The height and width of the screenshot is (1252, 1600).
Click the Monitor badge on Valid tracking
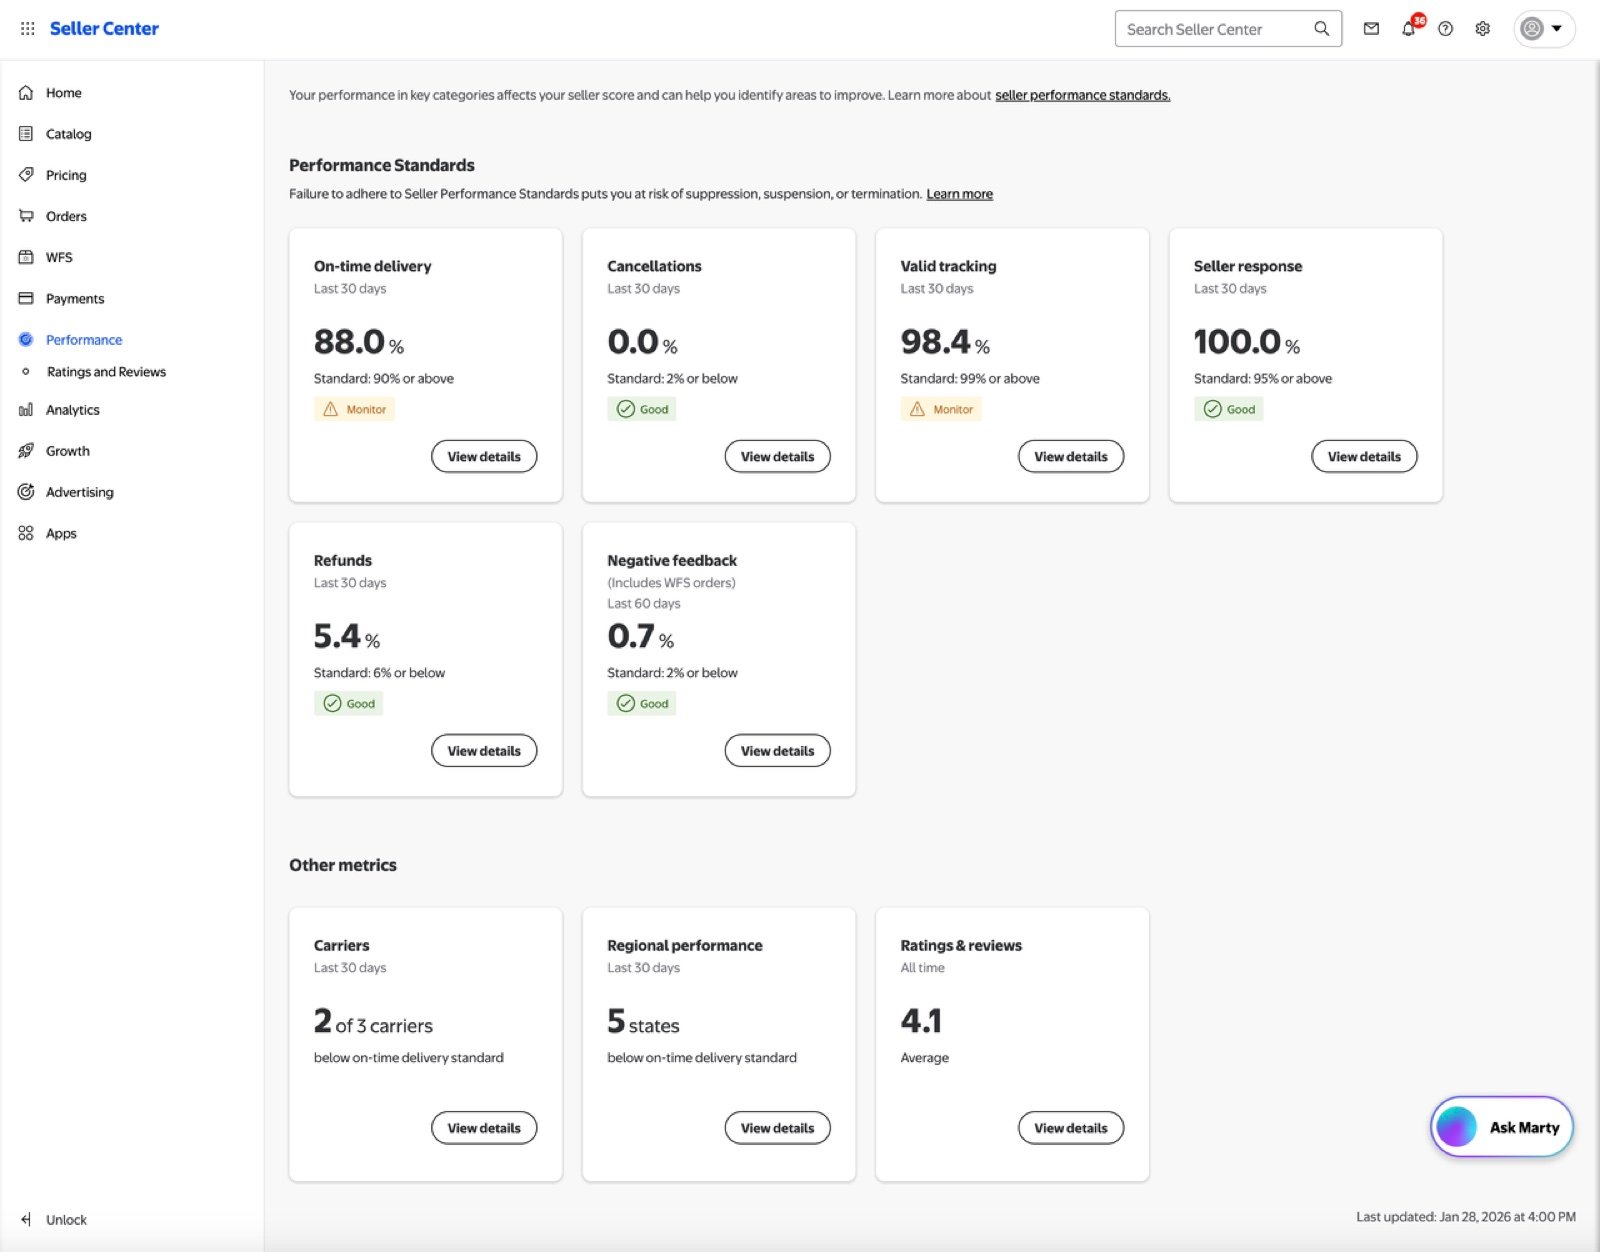pyautogui.click(x=941, y=409)
